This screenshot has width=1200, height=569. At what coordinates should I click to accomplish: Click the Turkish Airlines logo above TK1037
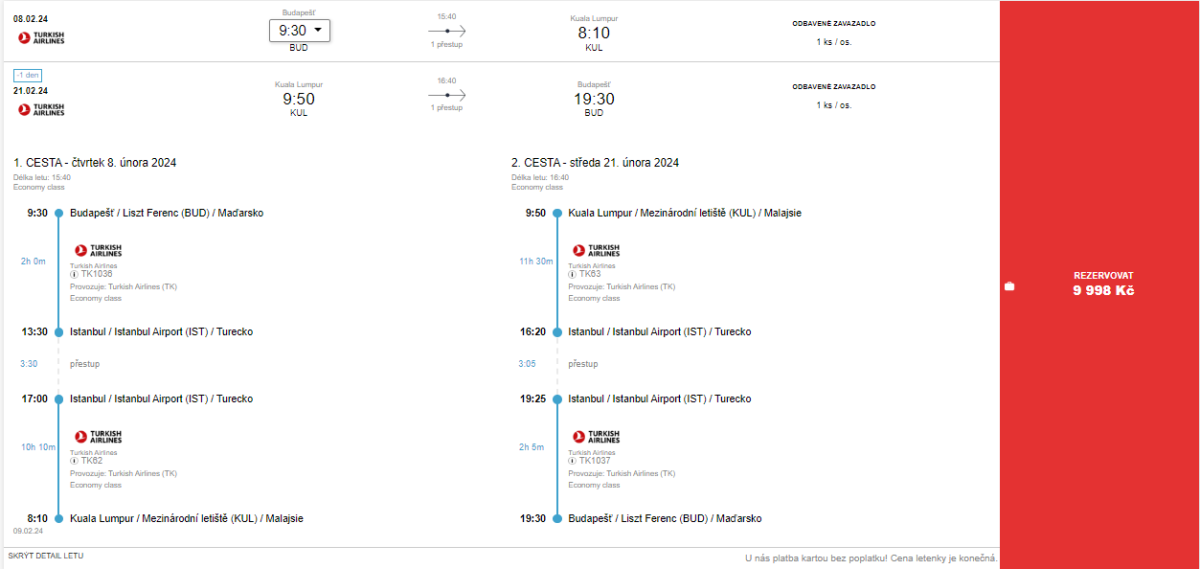(x=596, y=437)
